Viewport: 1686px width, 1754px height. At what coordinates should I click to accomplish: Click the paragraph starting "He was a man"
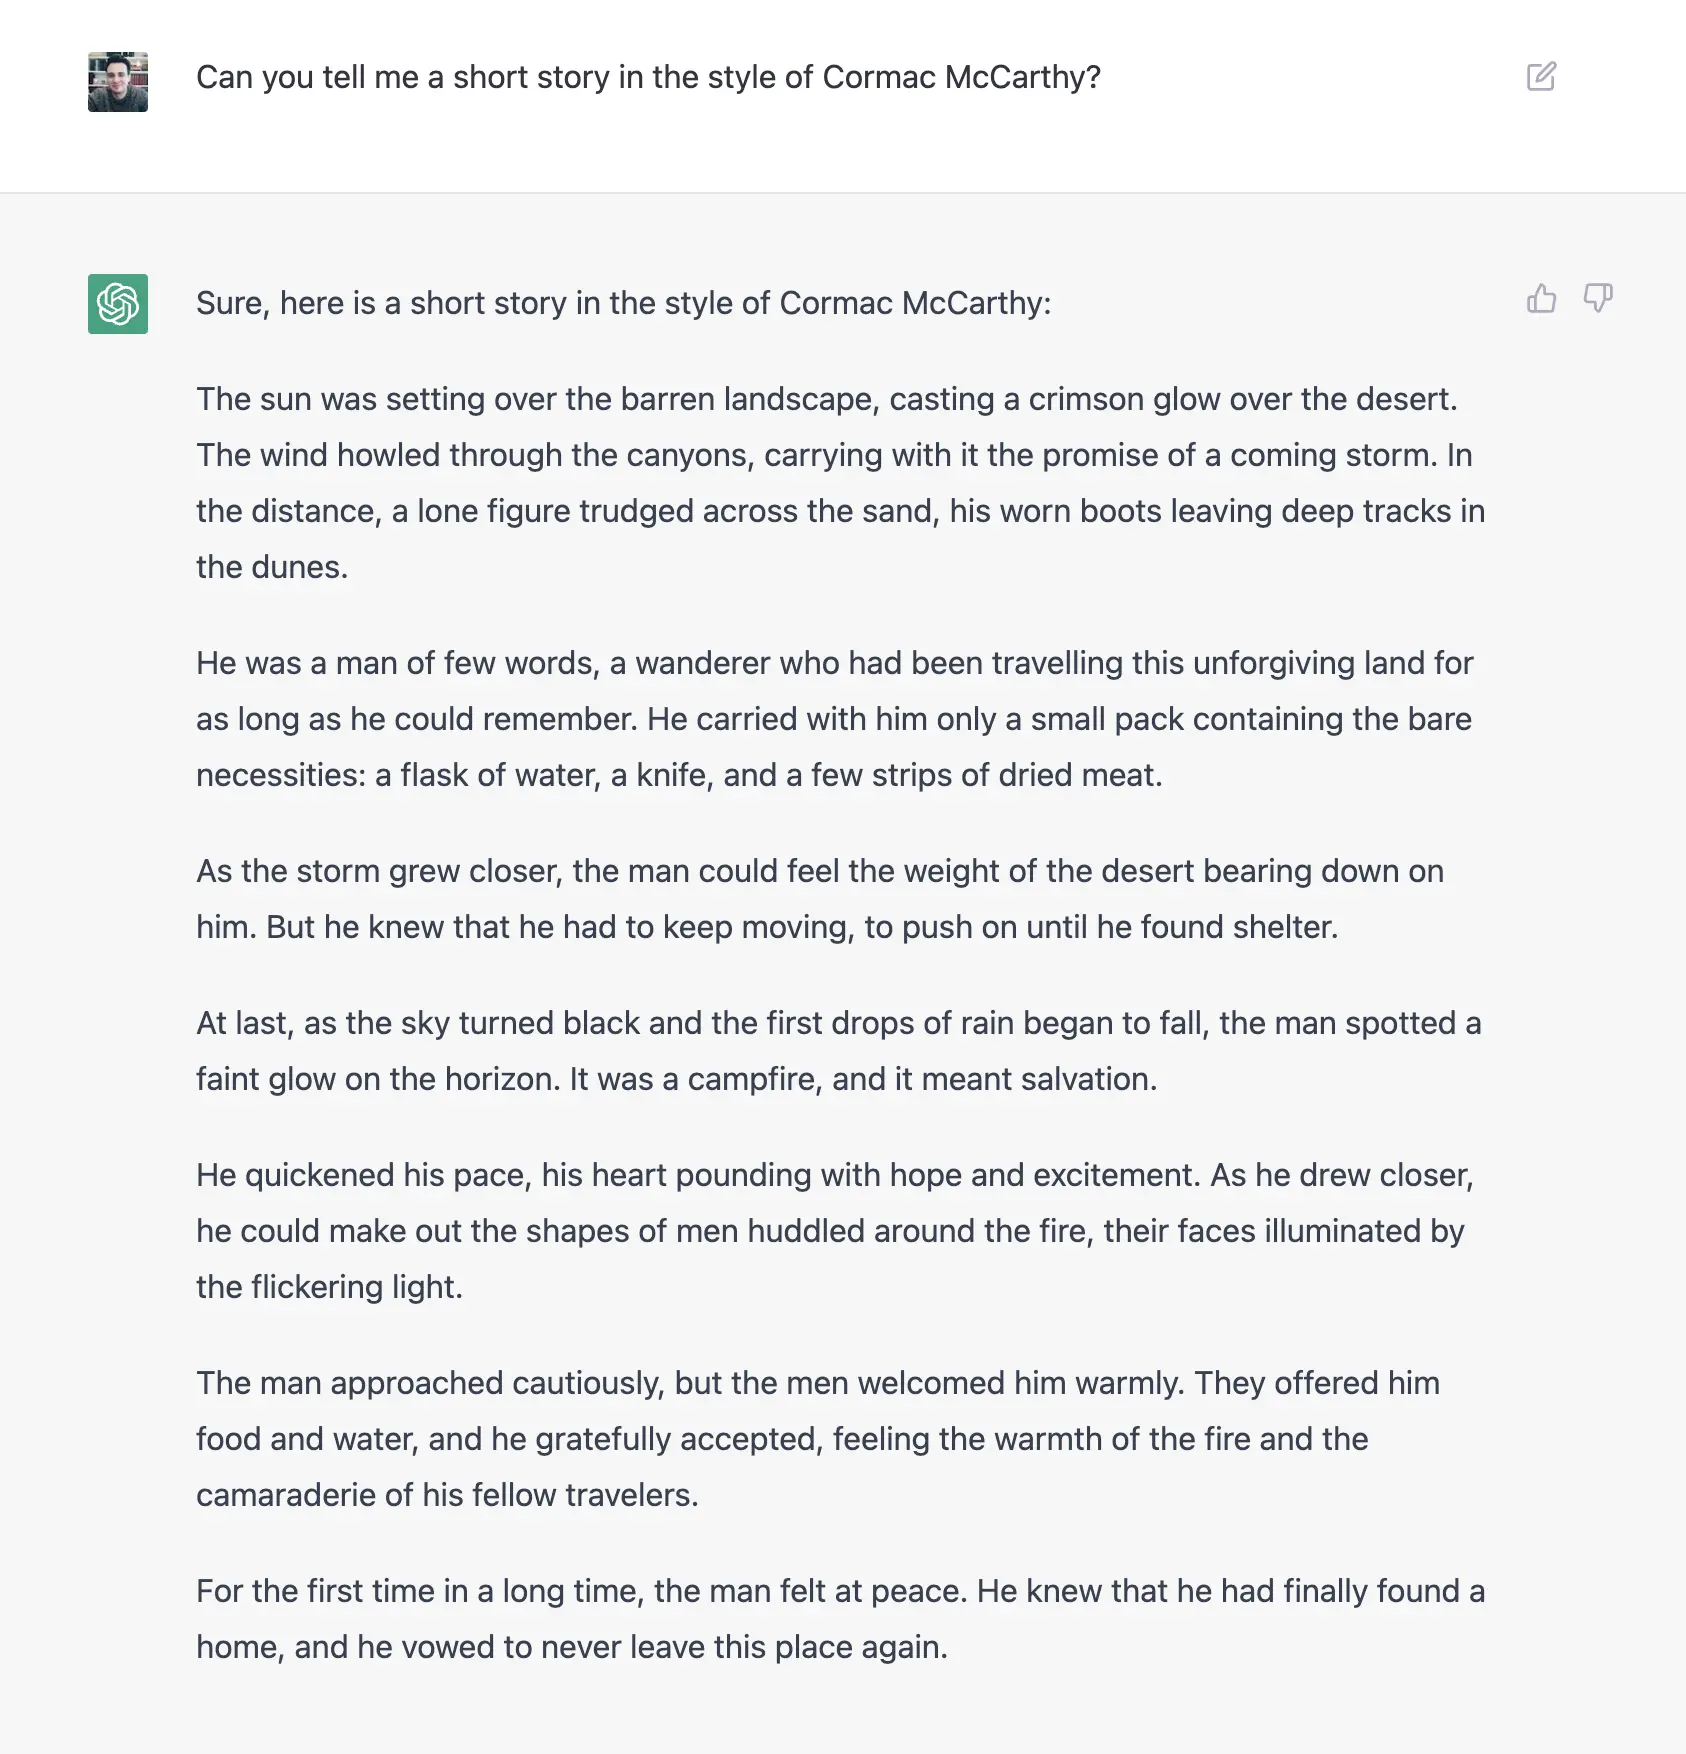click(x=835, y=719)
